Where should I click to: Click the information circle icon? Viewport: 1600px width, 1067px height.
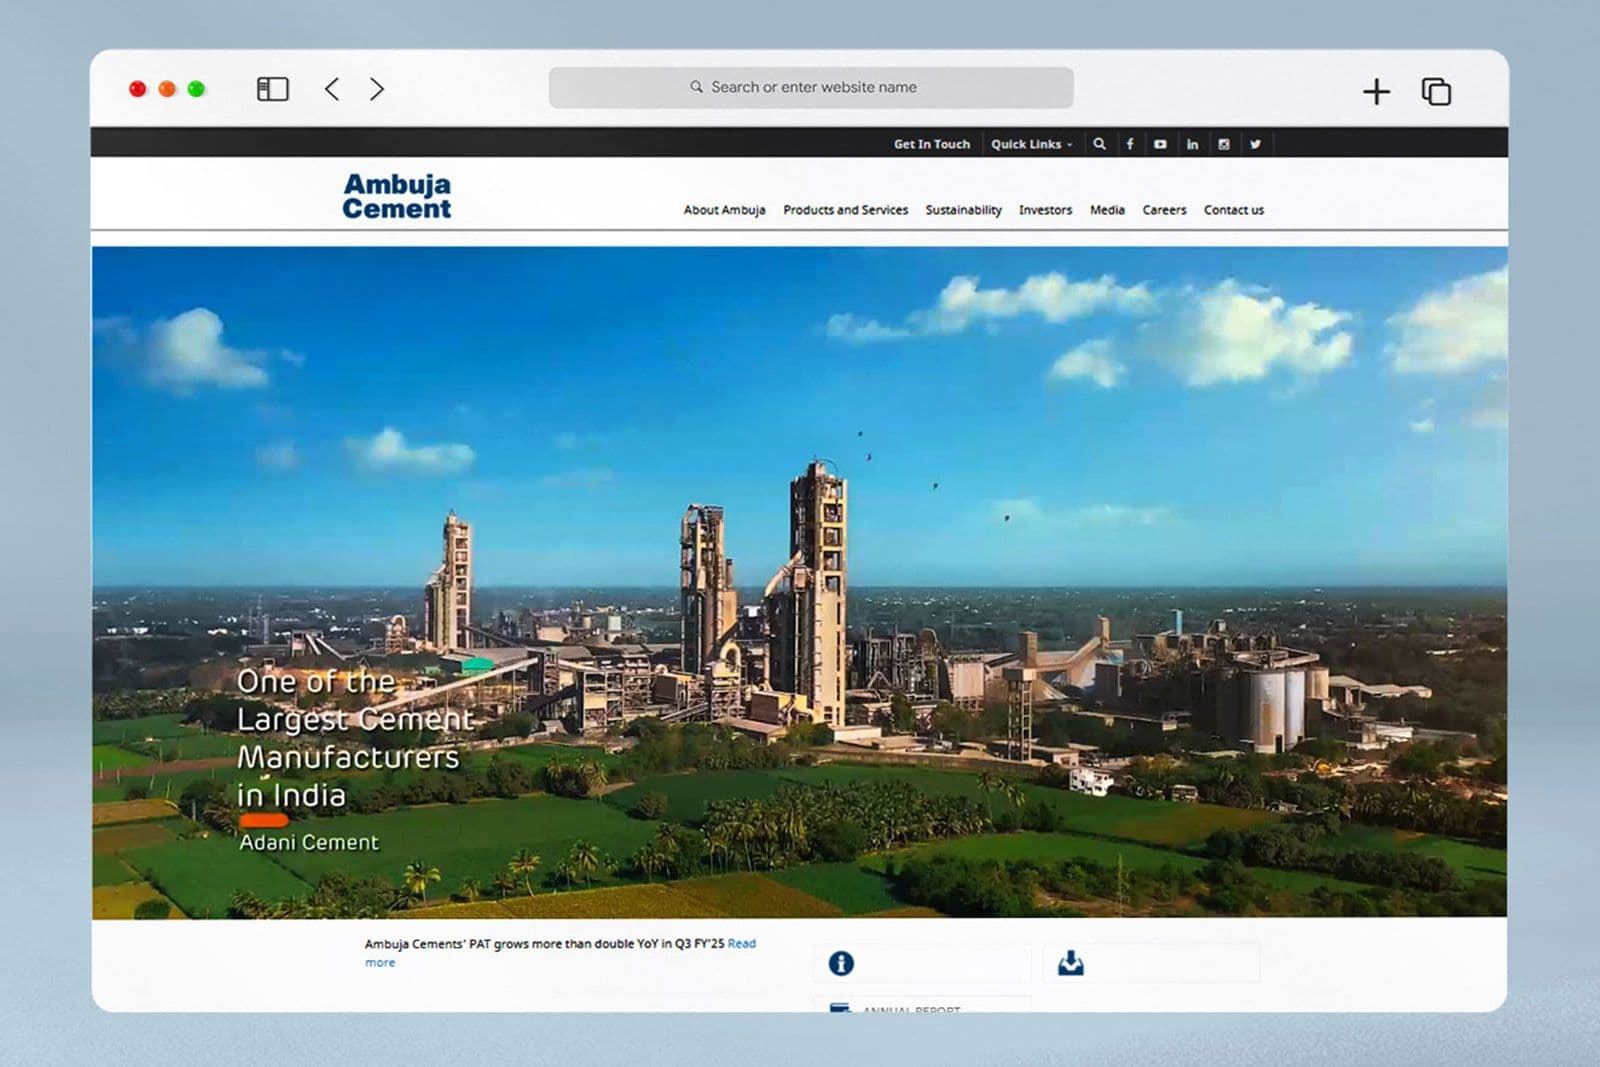[841, 963]
